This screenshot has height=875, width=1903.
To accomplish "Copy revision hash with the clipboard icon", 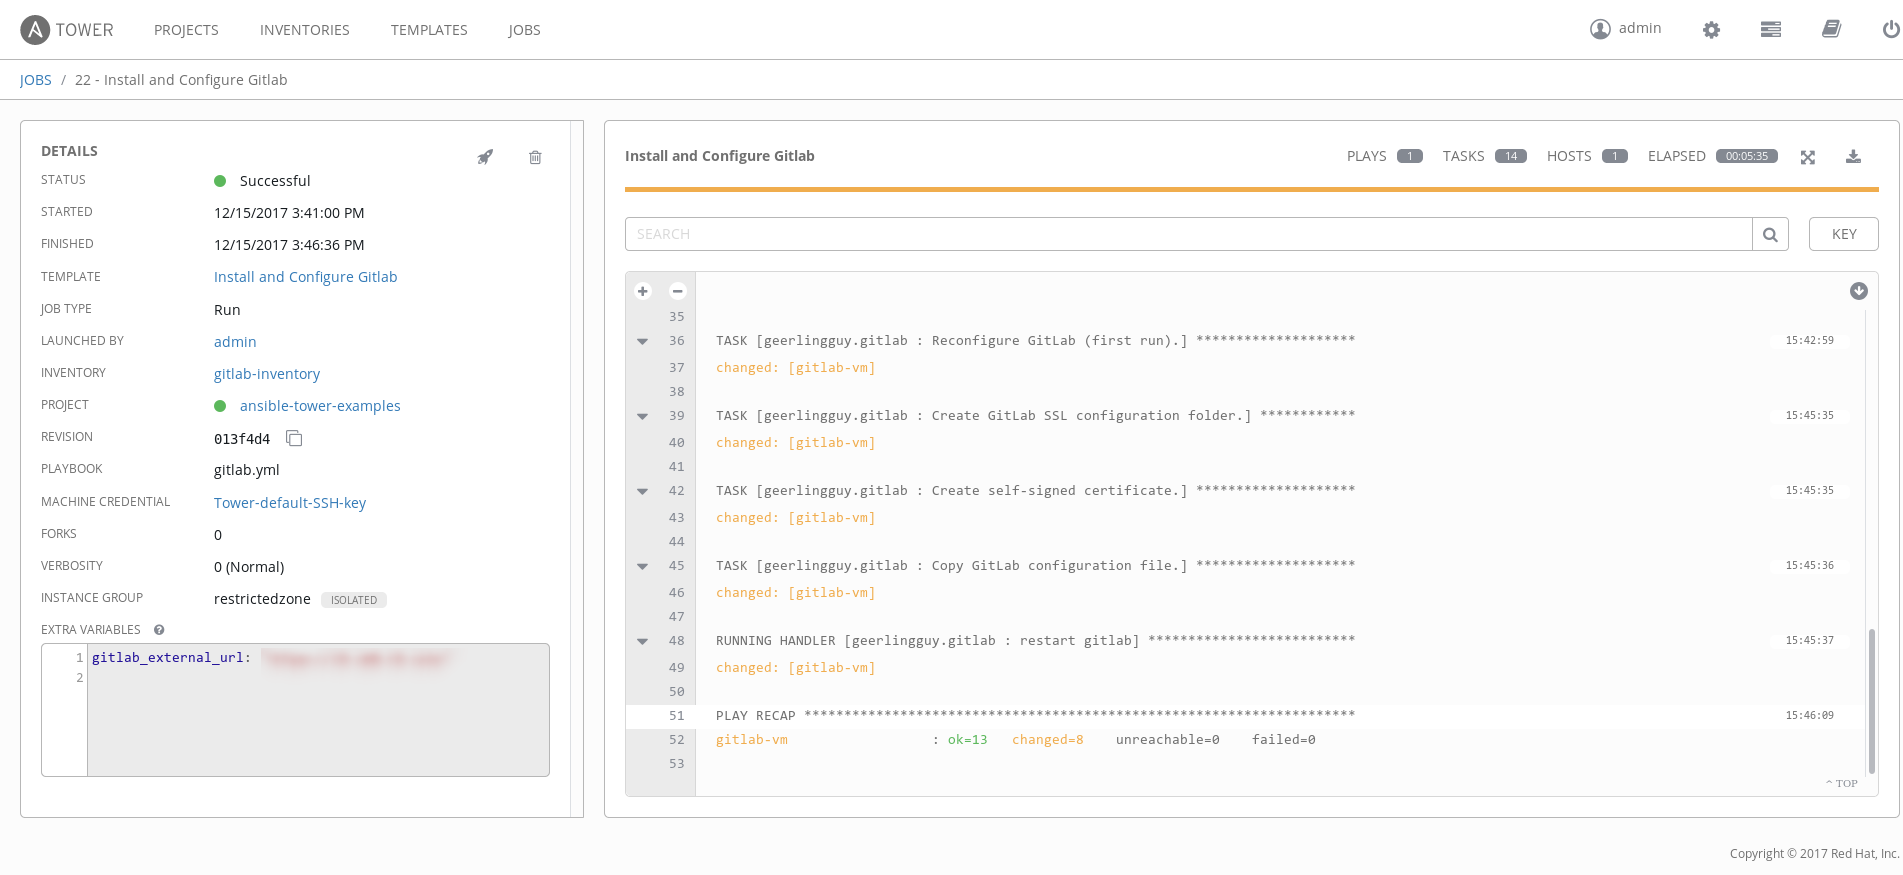I will (294, 438).
